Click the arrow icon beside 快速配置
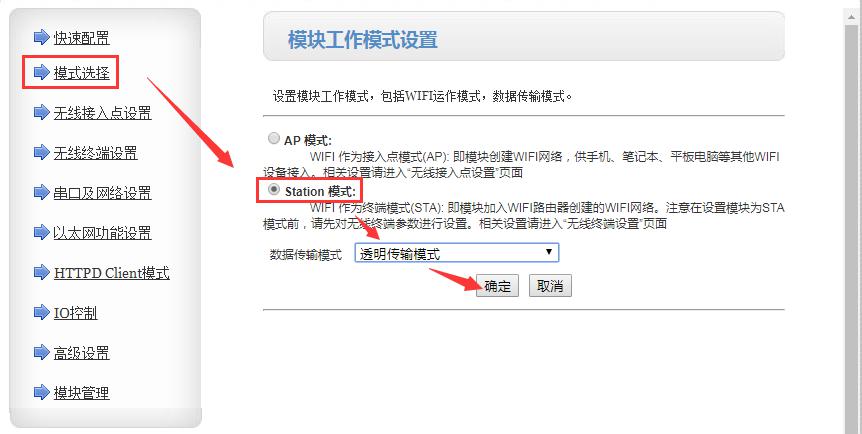862x434 pixels. (x=42, y=37)
